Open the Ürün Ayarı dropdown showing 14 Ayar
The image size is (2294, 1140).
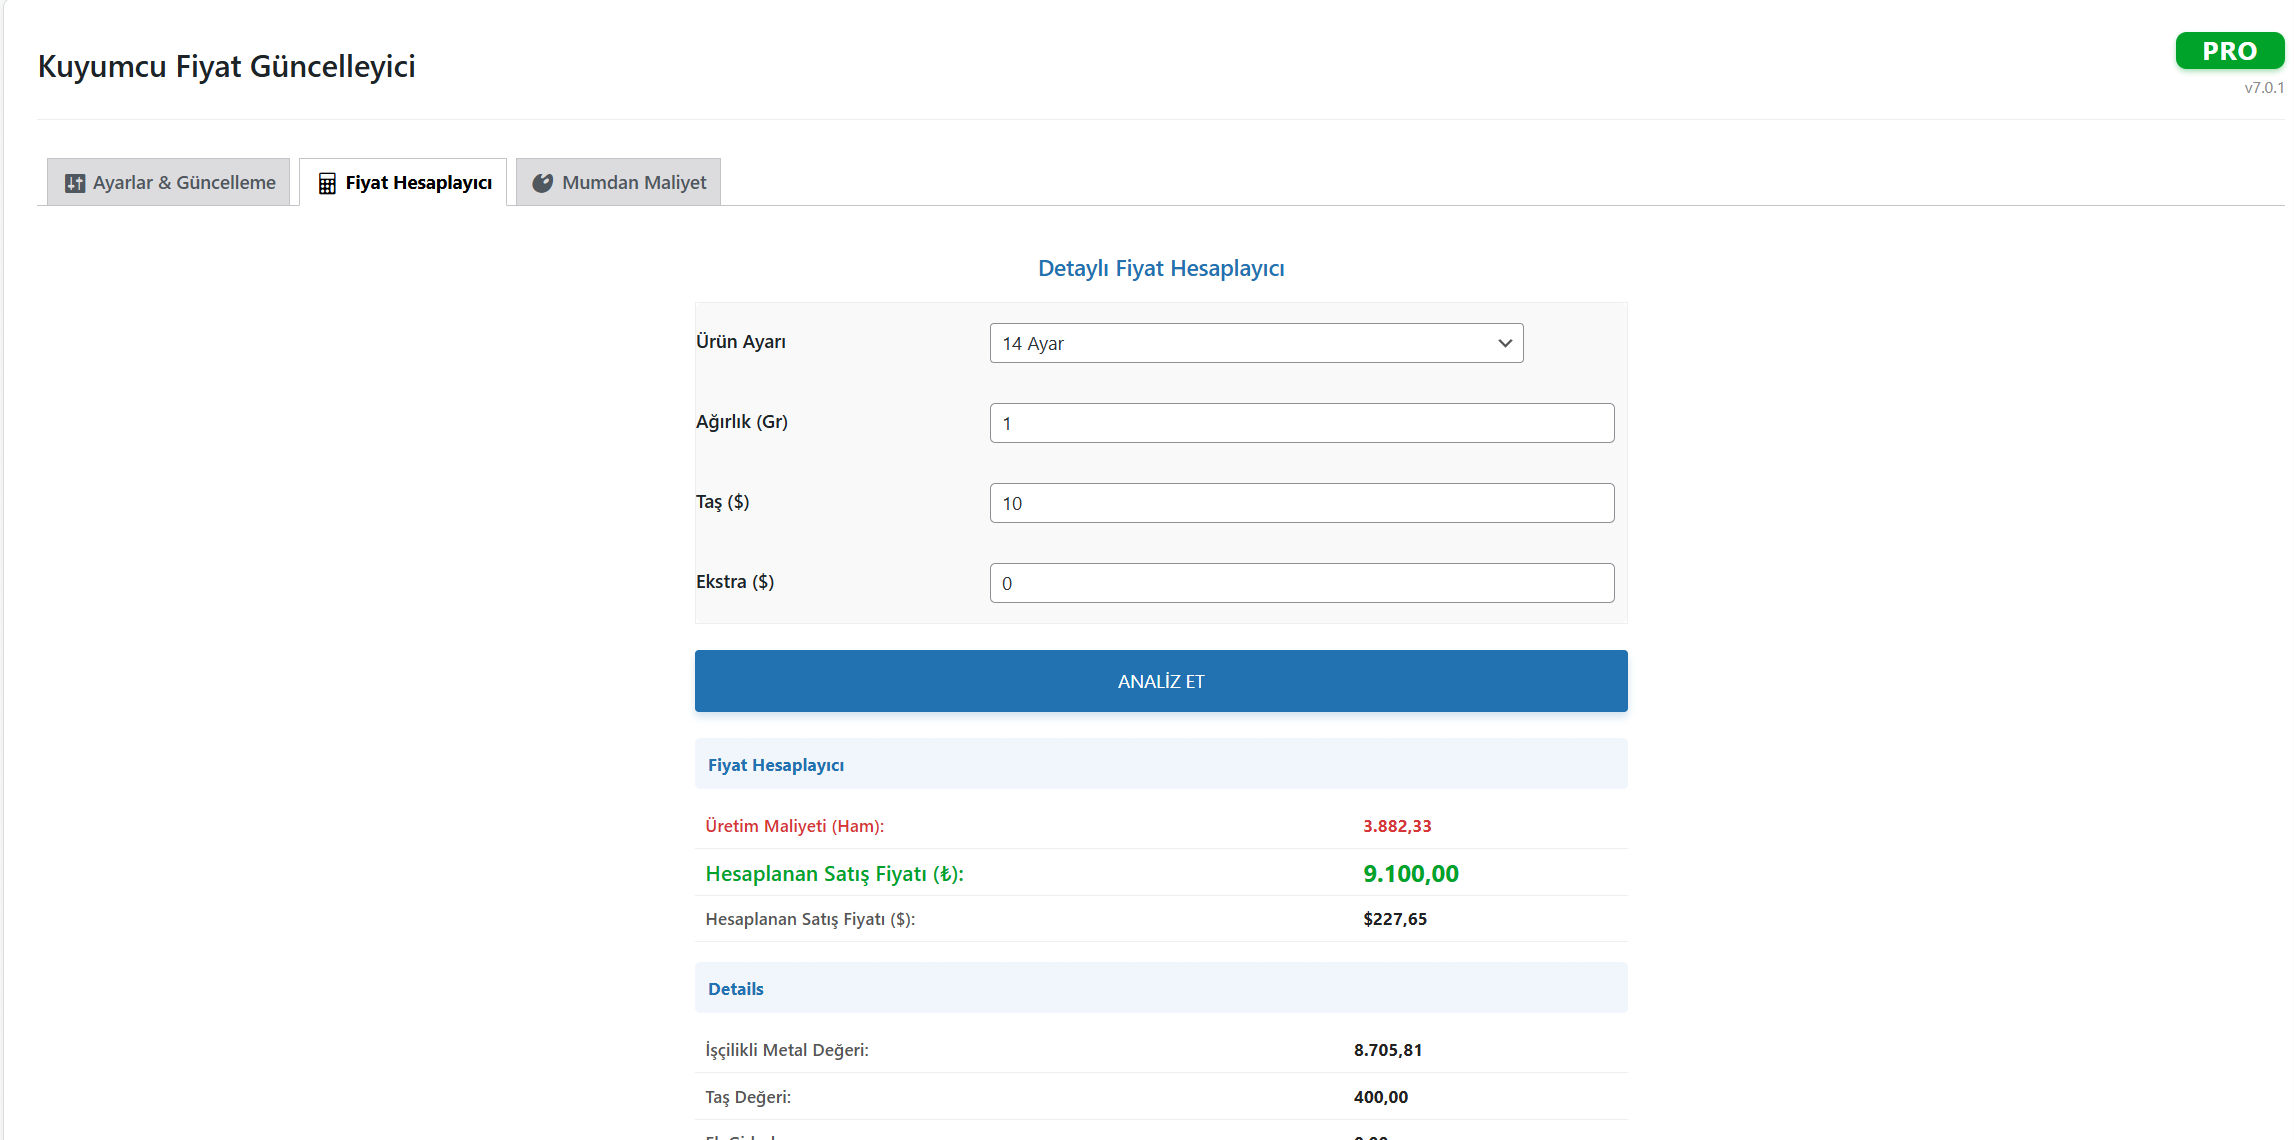pyautogui.click(x=1256, y=343)
